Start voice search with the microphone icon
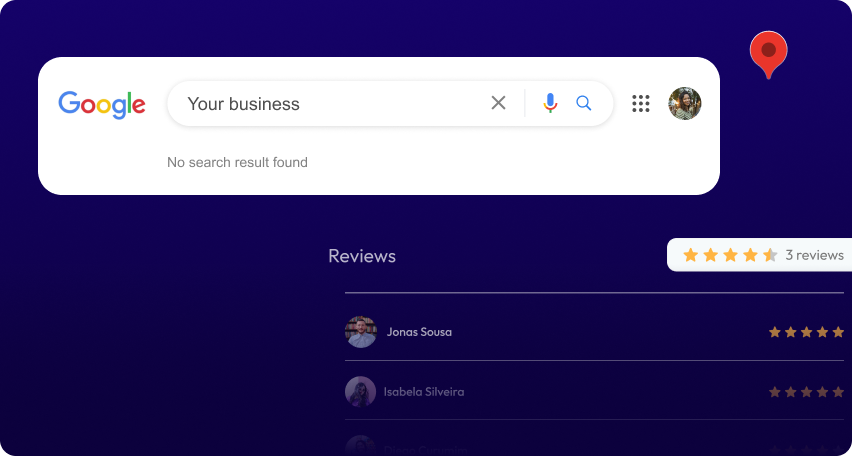Viewport: 852px width, 456px height. [x=550, y=103]
